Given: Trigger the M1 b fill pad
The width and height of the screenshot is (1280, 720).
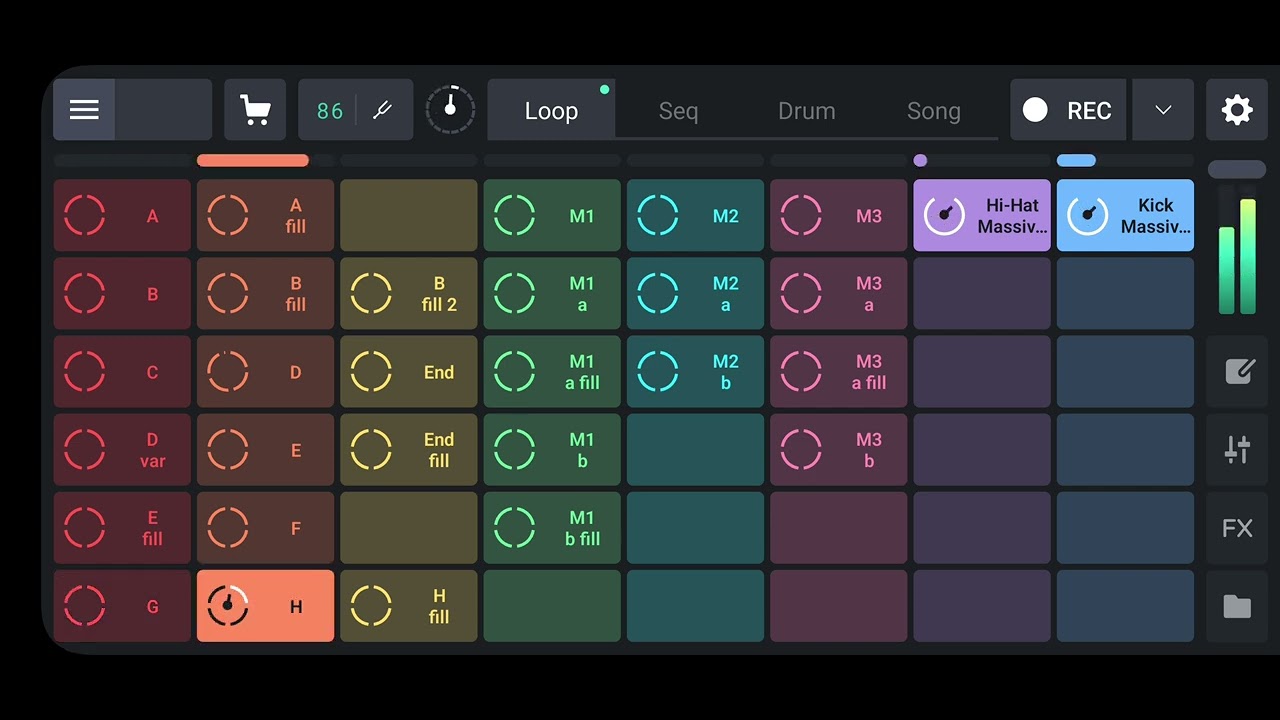Looking at the screenshot, I should pos(552,527).
